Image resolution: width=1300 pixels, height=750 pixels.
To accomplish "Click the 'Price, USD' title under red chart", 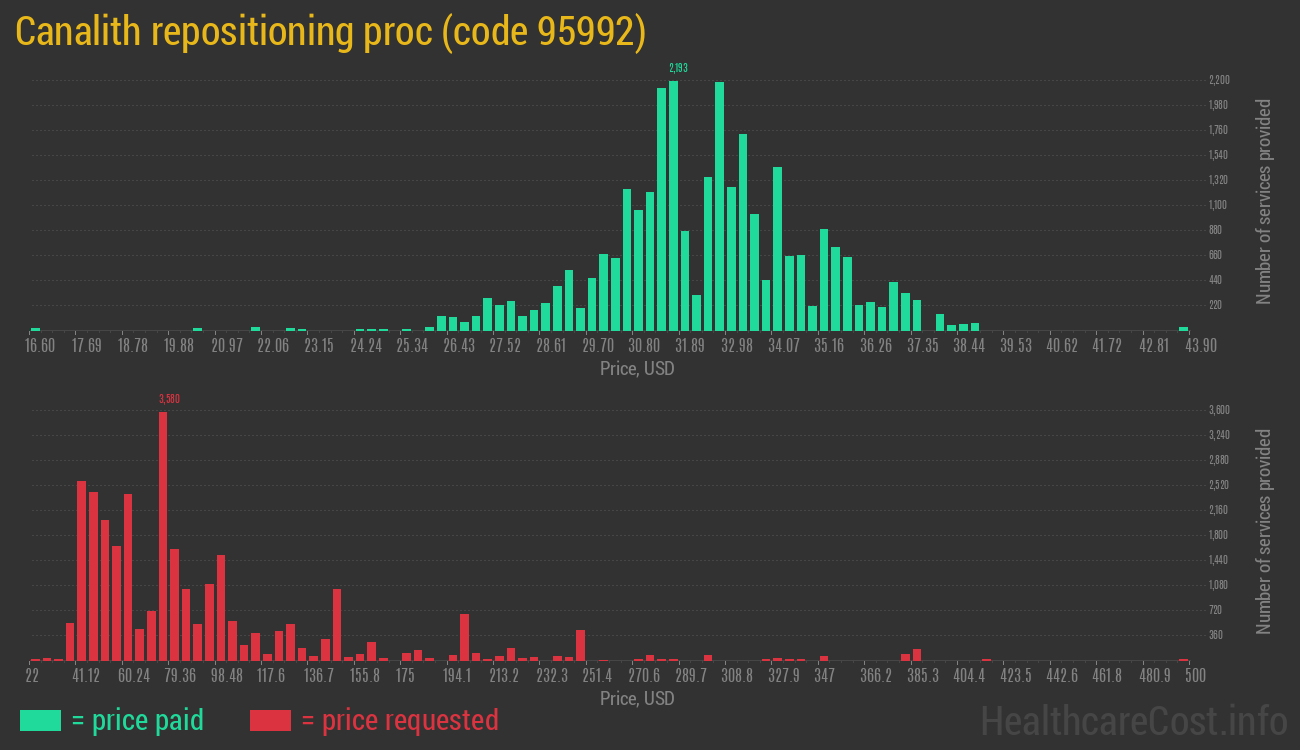I will pyautogui.click(x=637, y=699).
